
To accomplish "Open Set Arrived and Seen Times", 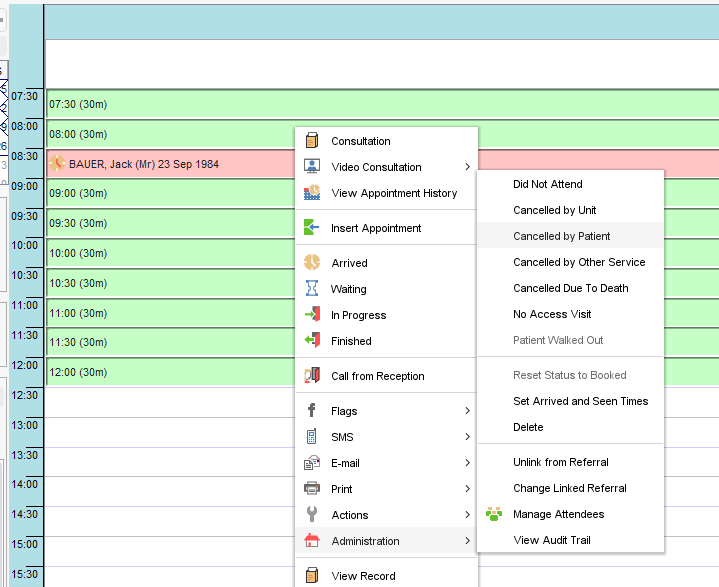I will coord(570,401).
